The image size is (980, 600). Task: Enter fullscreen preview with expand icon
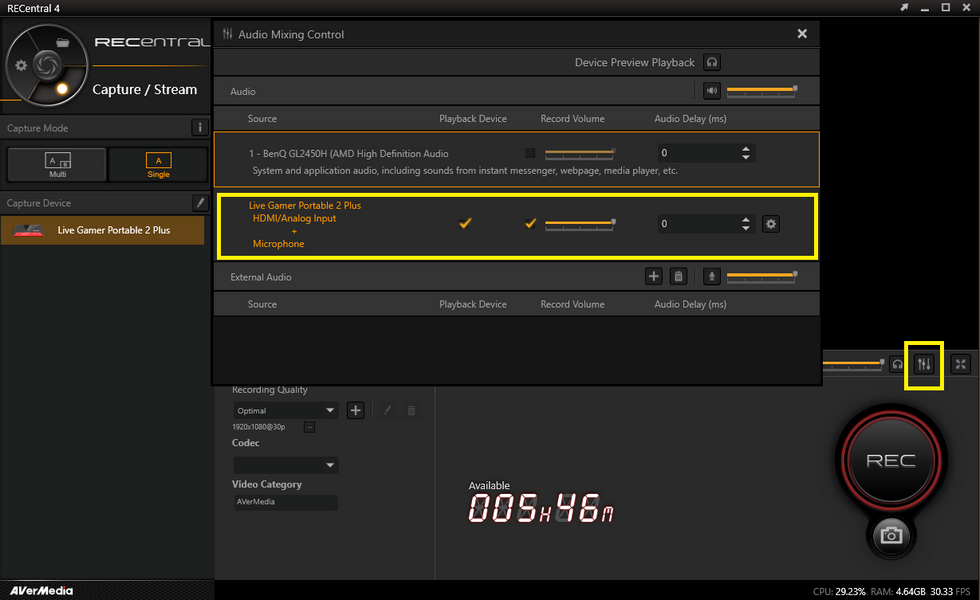tap(961, 364)
